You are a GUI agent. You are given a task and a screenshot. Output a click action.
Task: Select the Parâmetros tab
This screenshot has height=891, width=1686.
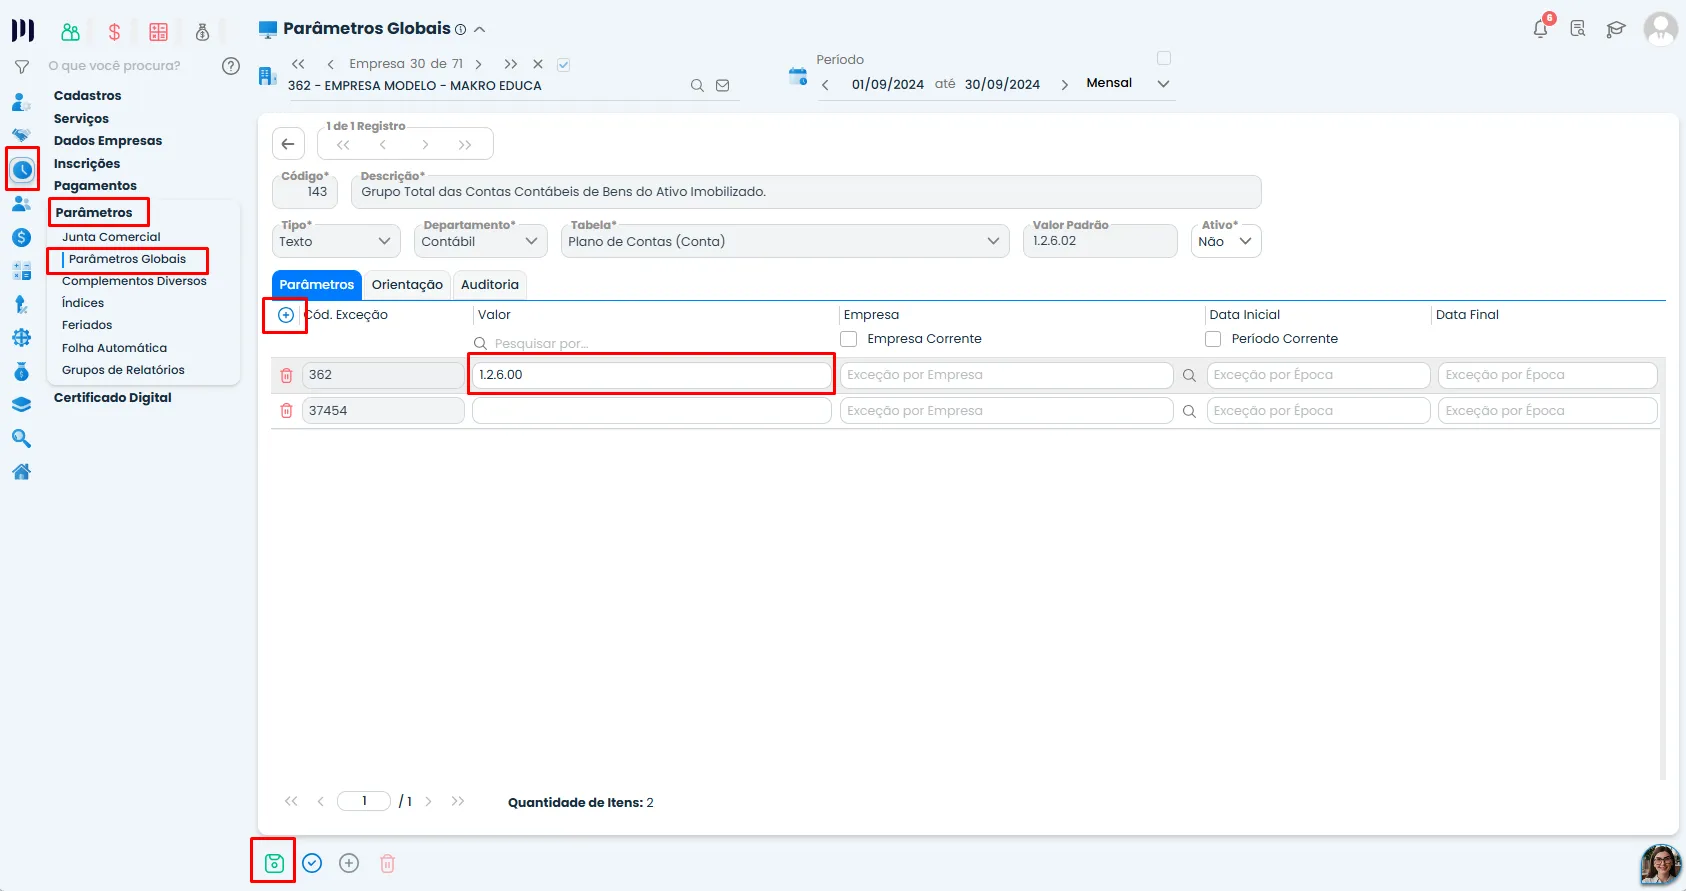tap(317, 285)
